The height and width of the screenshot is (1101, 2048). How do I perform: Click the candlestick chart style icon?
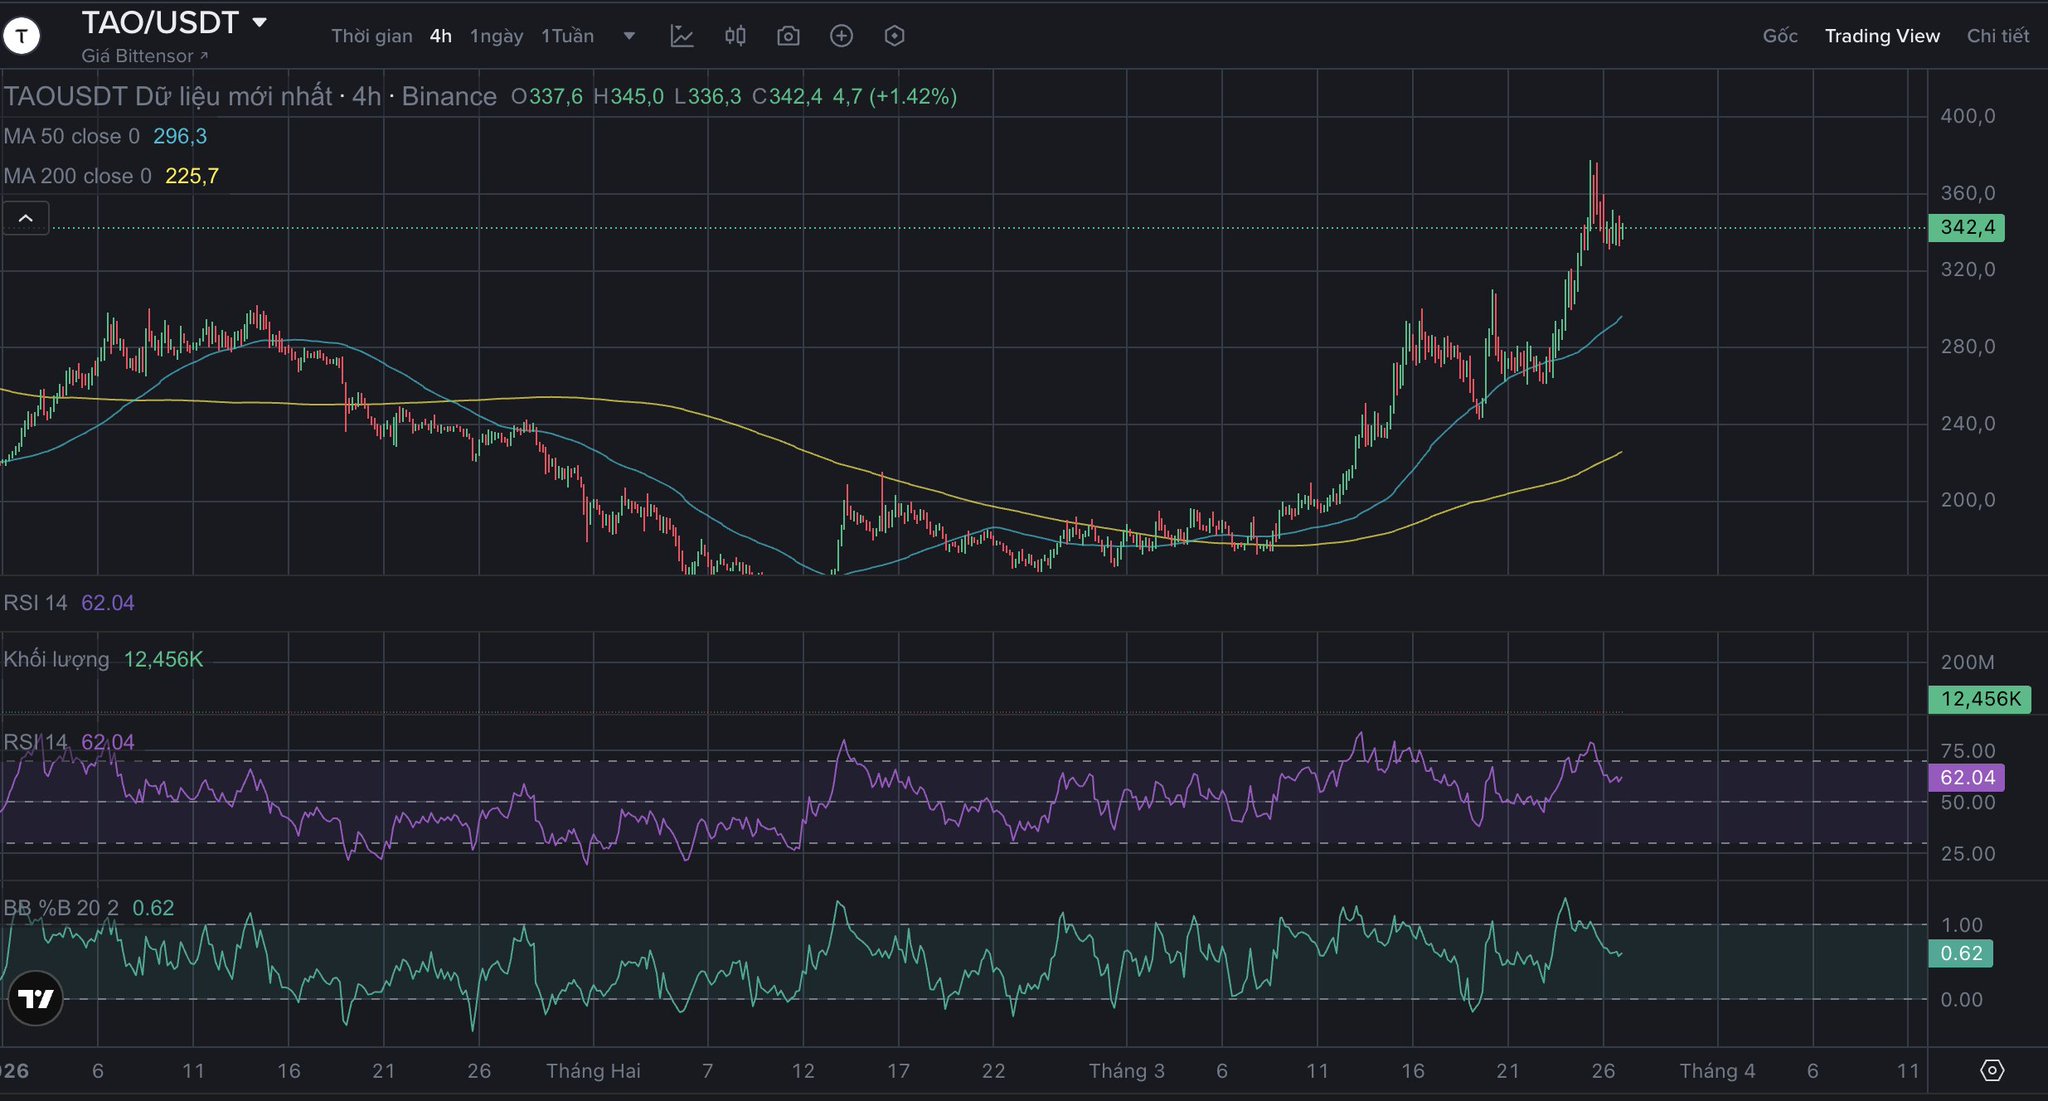tap(735, 36)
